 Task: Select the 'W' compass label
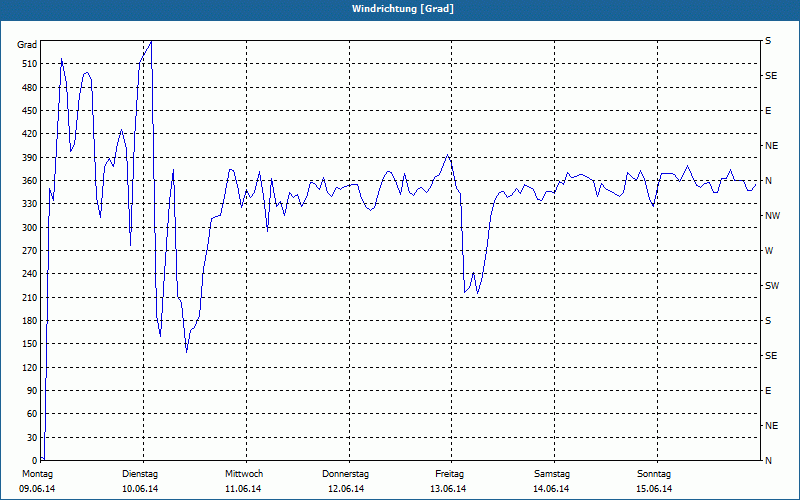(769, 251)
